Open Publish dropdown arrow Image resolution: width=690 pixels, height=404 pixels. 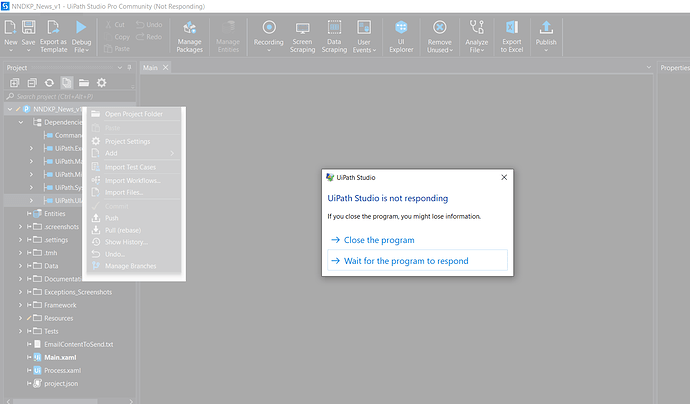[x=546, y=50]
